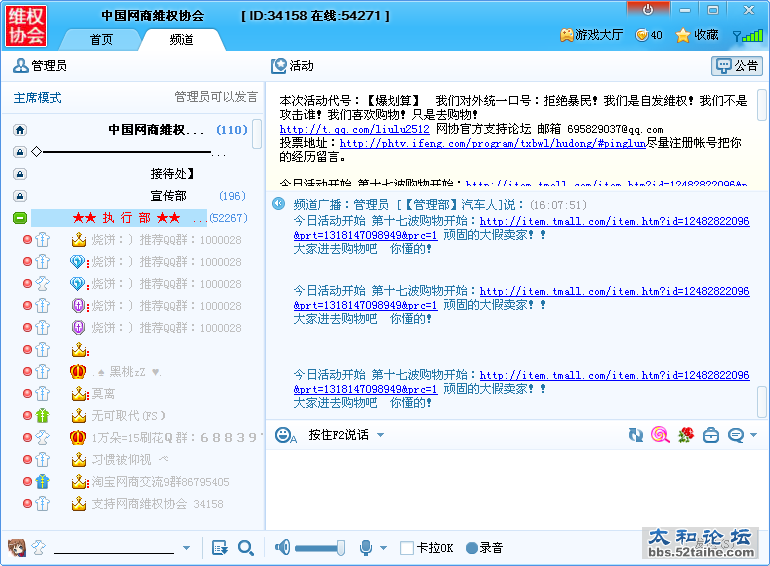The width and height of the screenshot is (770, 566).
Task: Click red crown badge of 黑桃zZ
Action: click(x=78, y=372)
